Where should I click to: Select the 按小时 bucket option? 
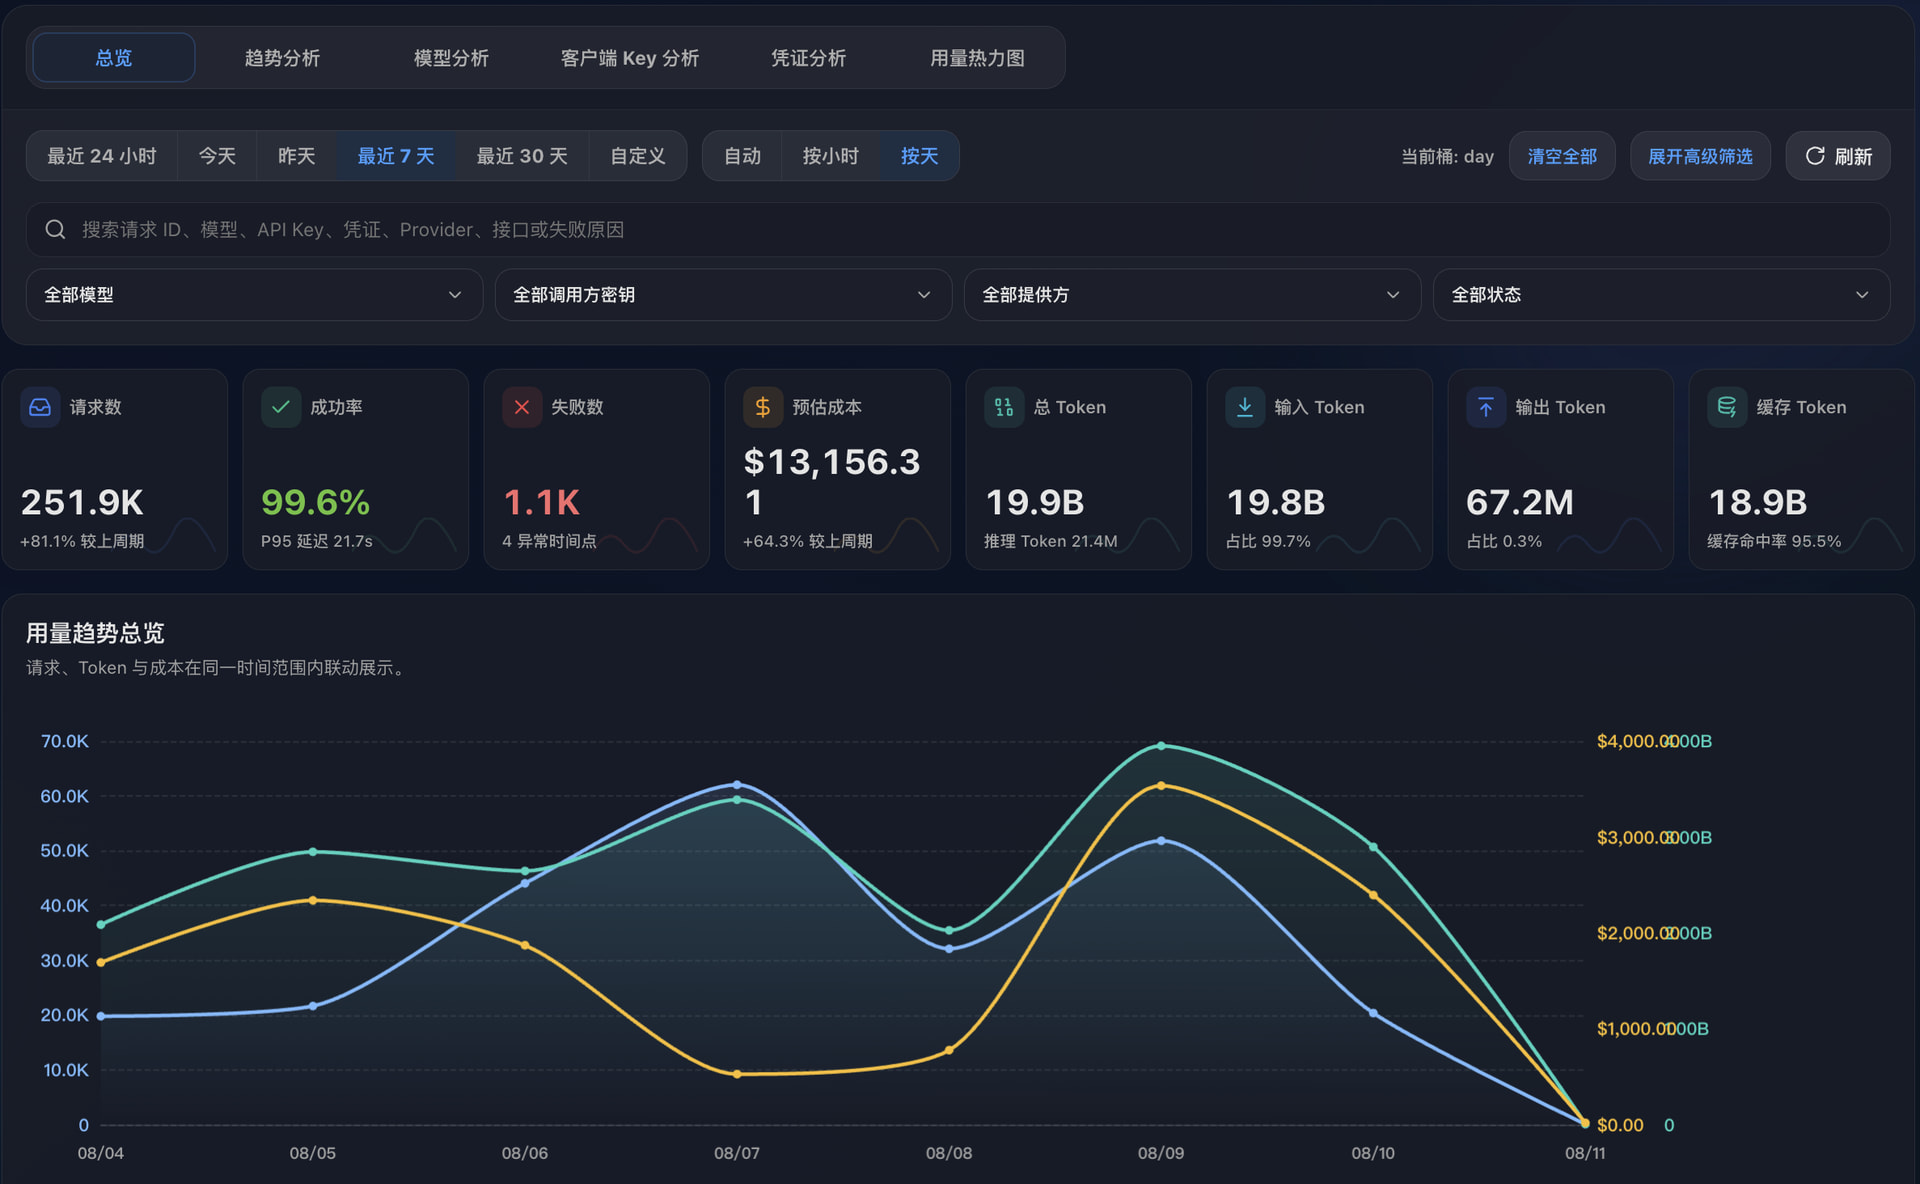tap(830, 156)
